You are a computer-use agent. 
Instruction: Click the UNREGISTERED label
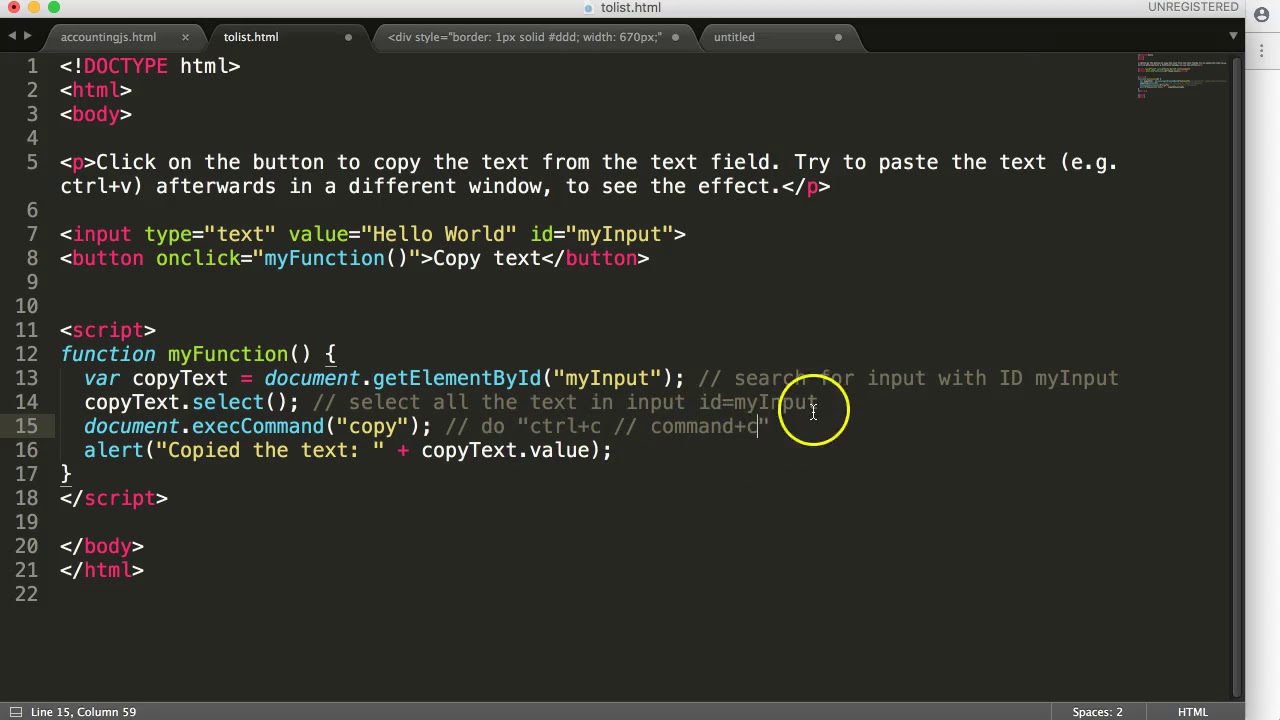[1193, 7]
